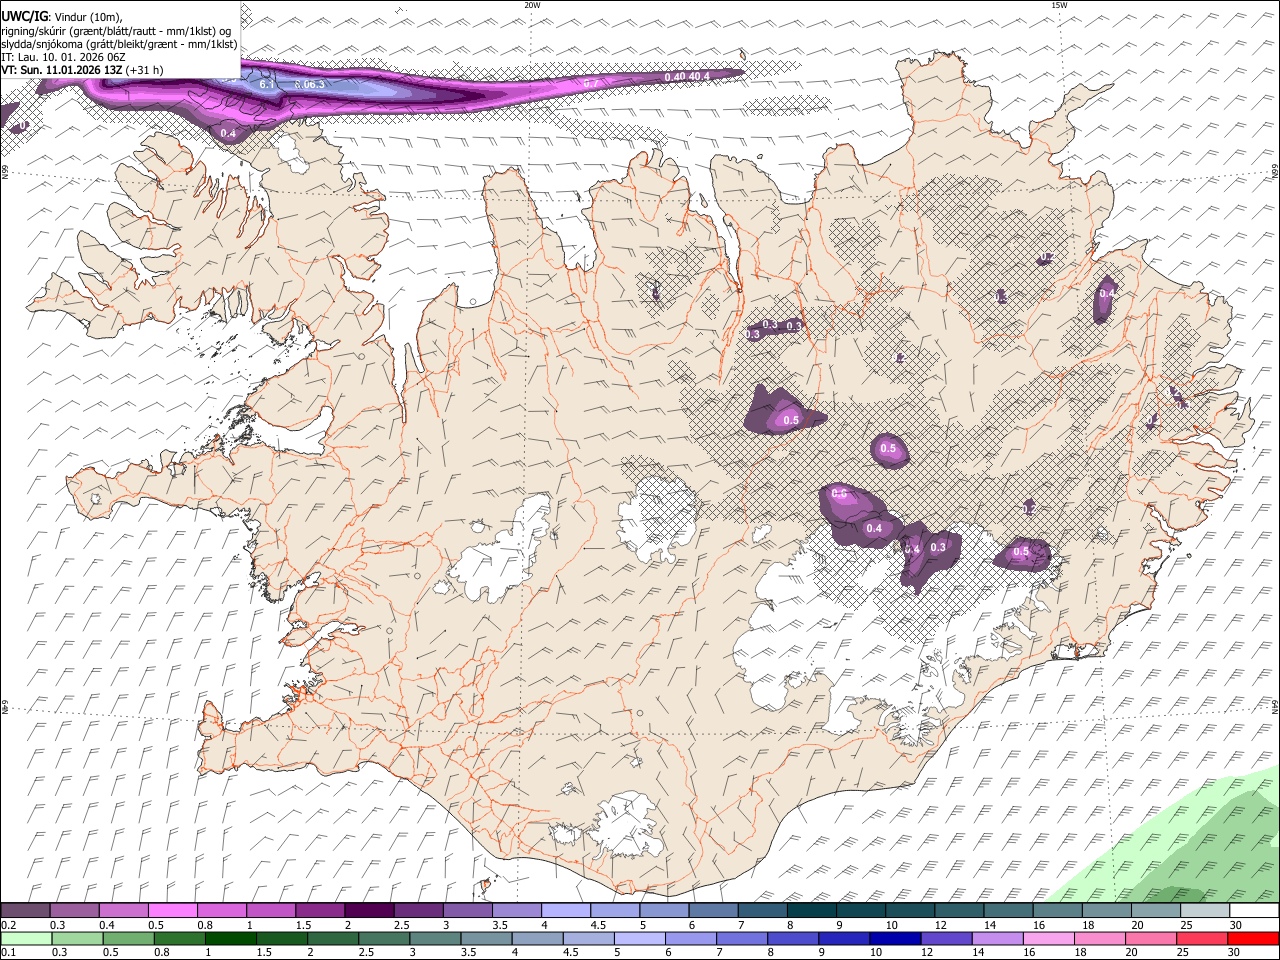
Task: Select the light periwinkle 4 swatch in purple scale
Action: click(x=565, y=911)
